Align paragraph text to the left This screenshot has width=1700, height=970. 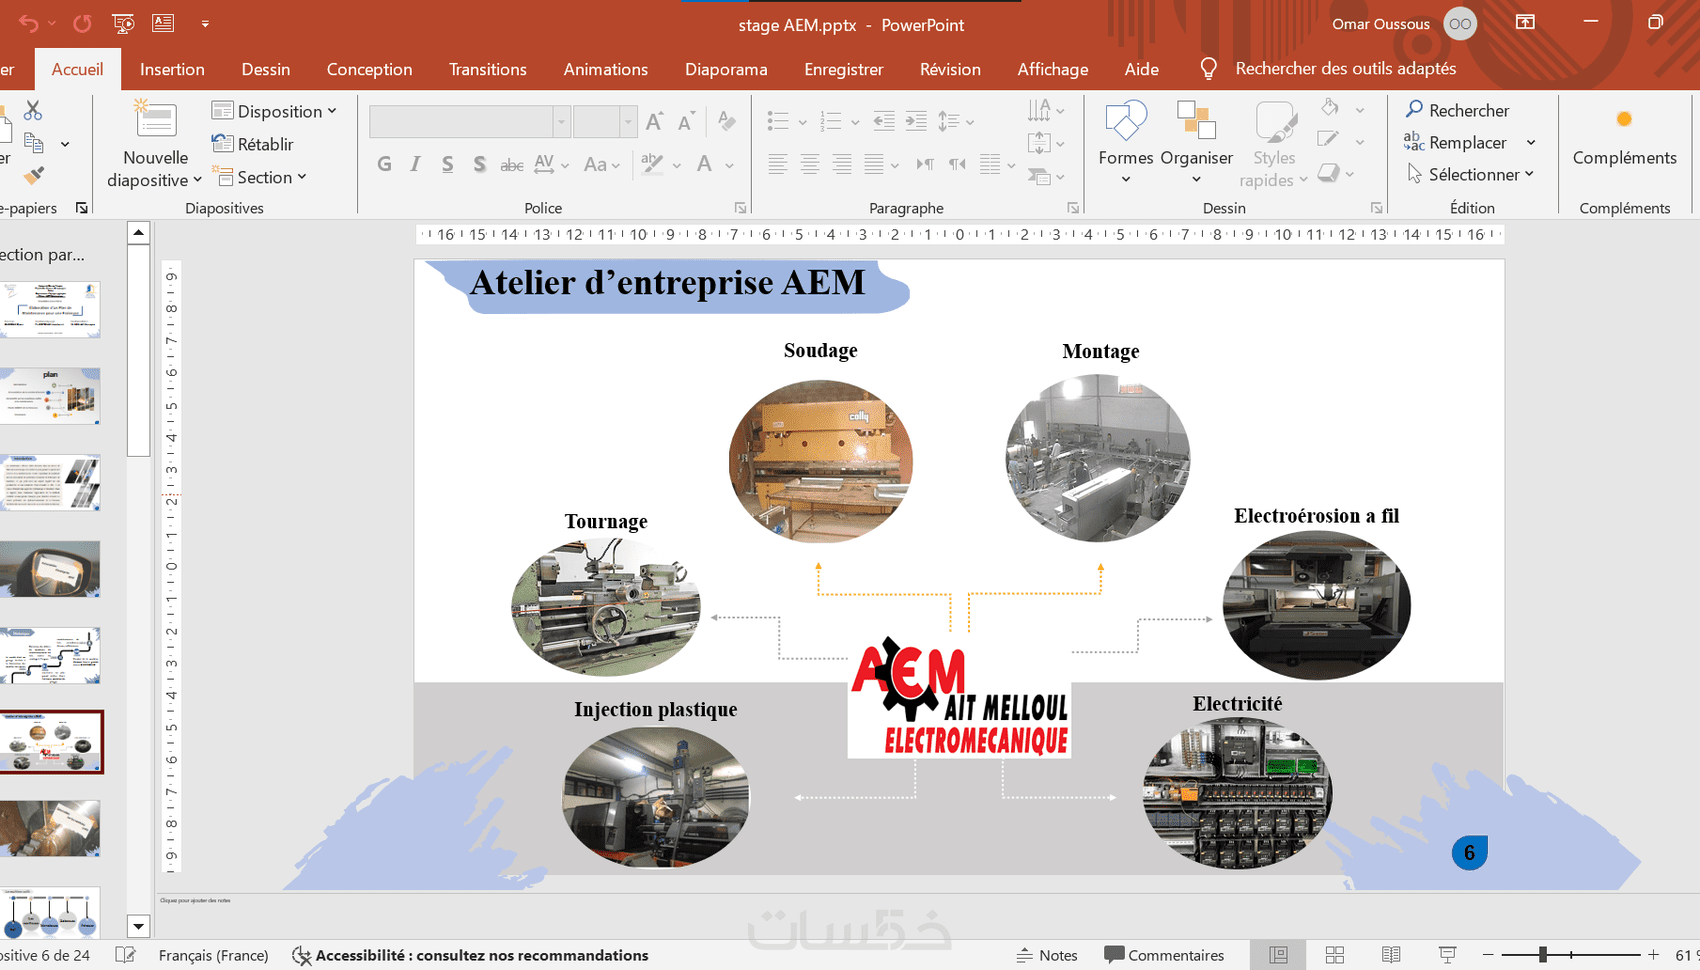click(x=778, y=164)
